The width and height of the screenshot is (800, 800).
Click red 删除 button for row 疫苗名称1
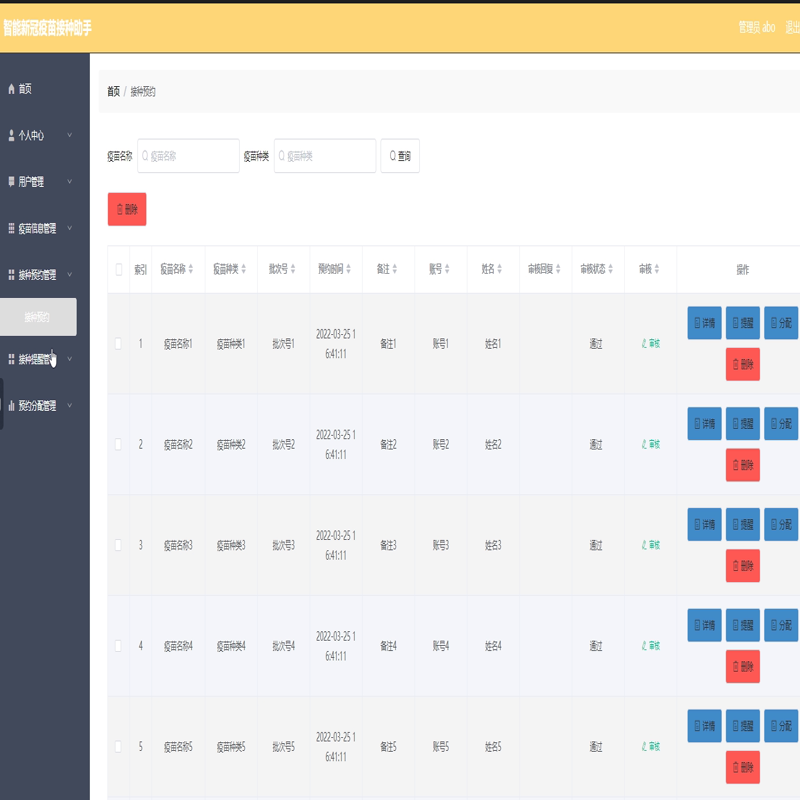[743, 364]
